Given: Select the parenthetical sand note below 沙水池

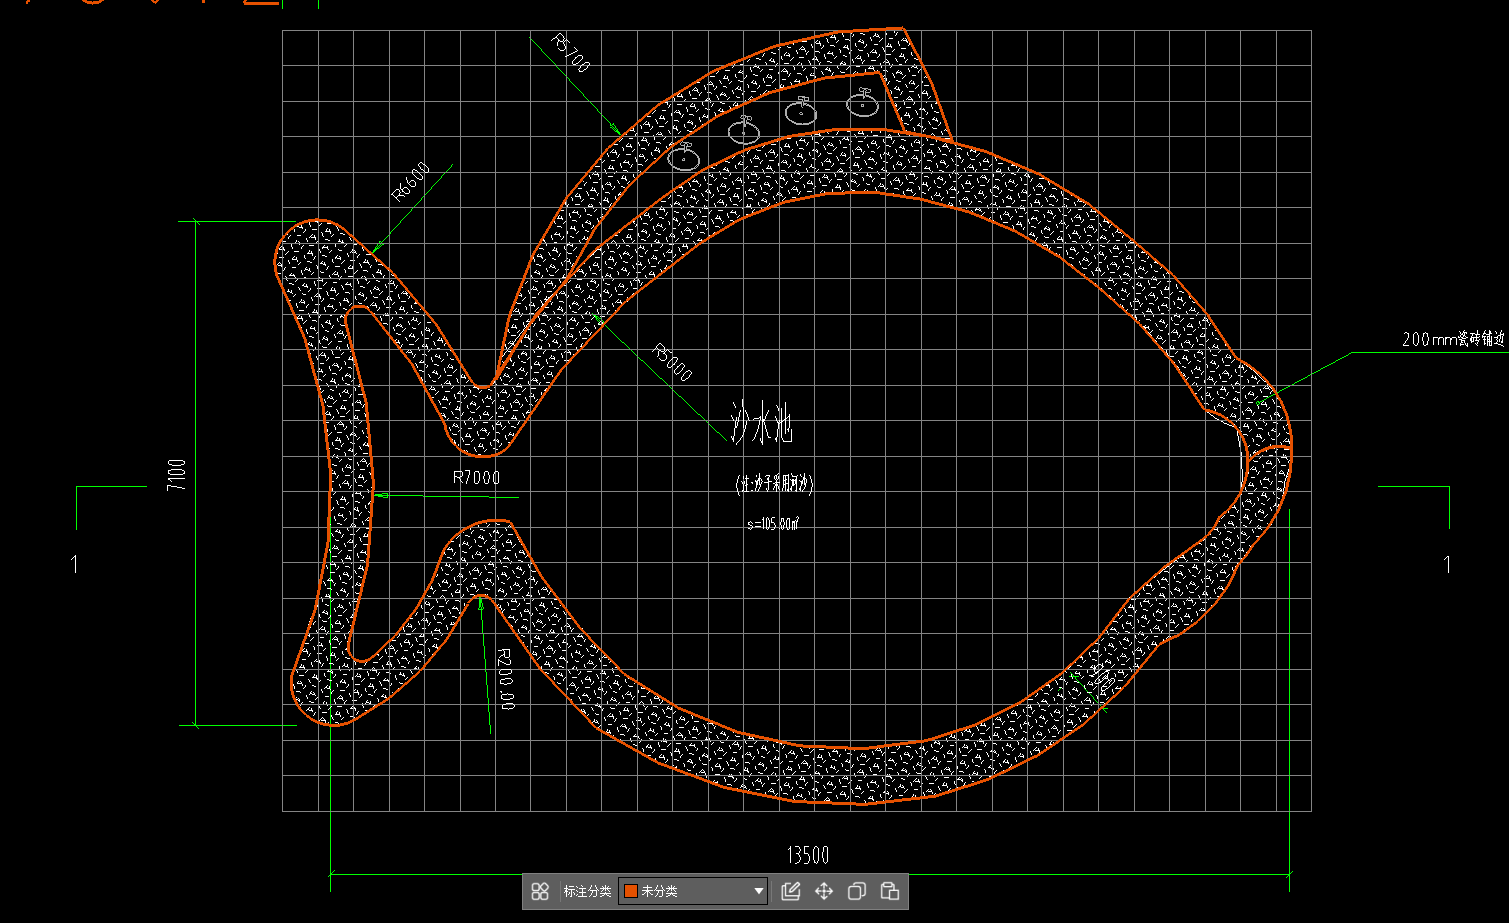Looking at the screenshot, I should click(775, 484).
